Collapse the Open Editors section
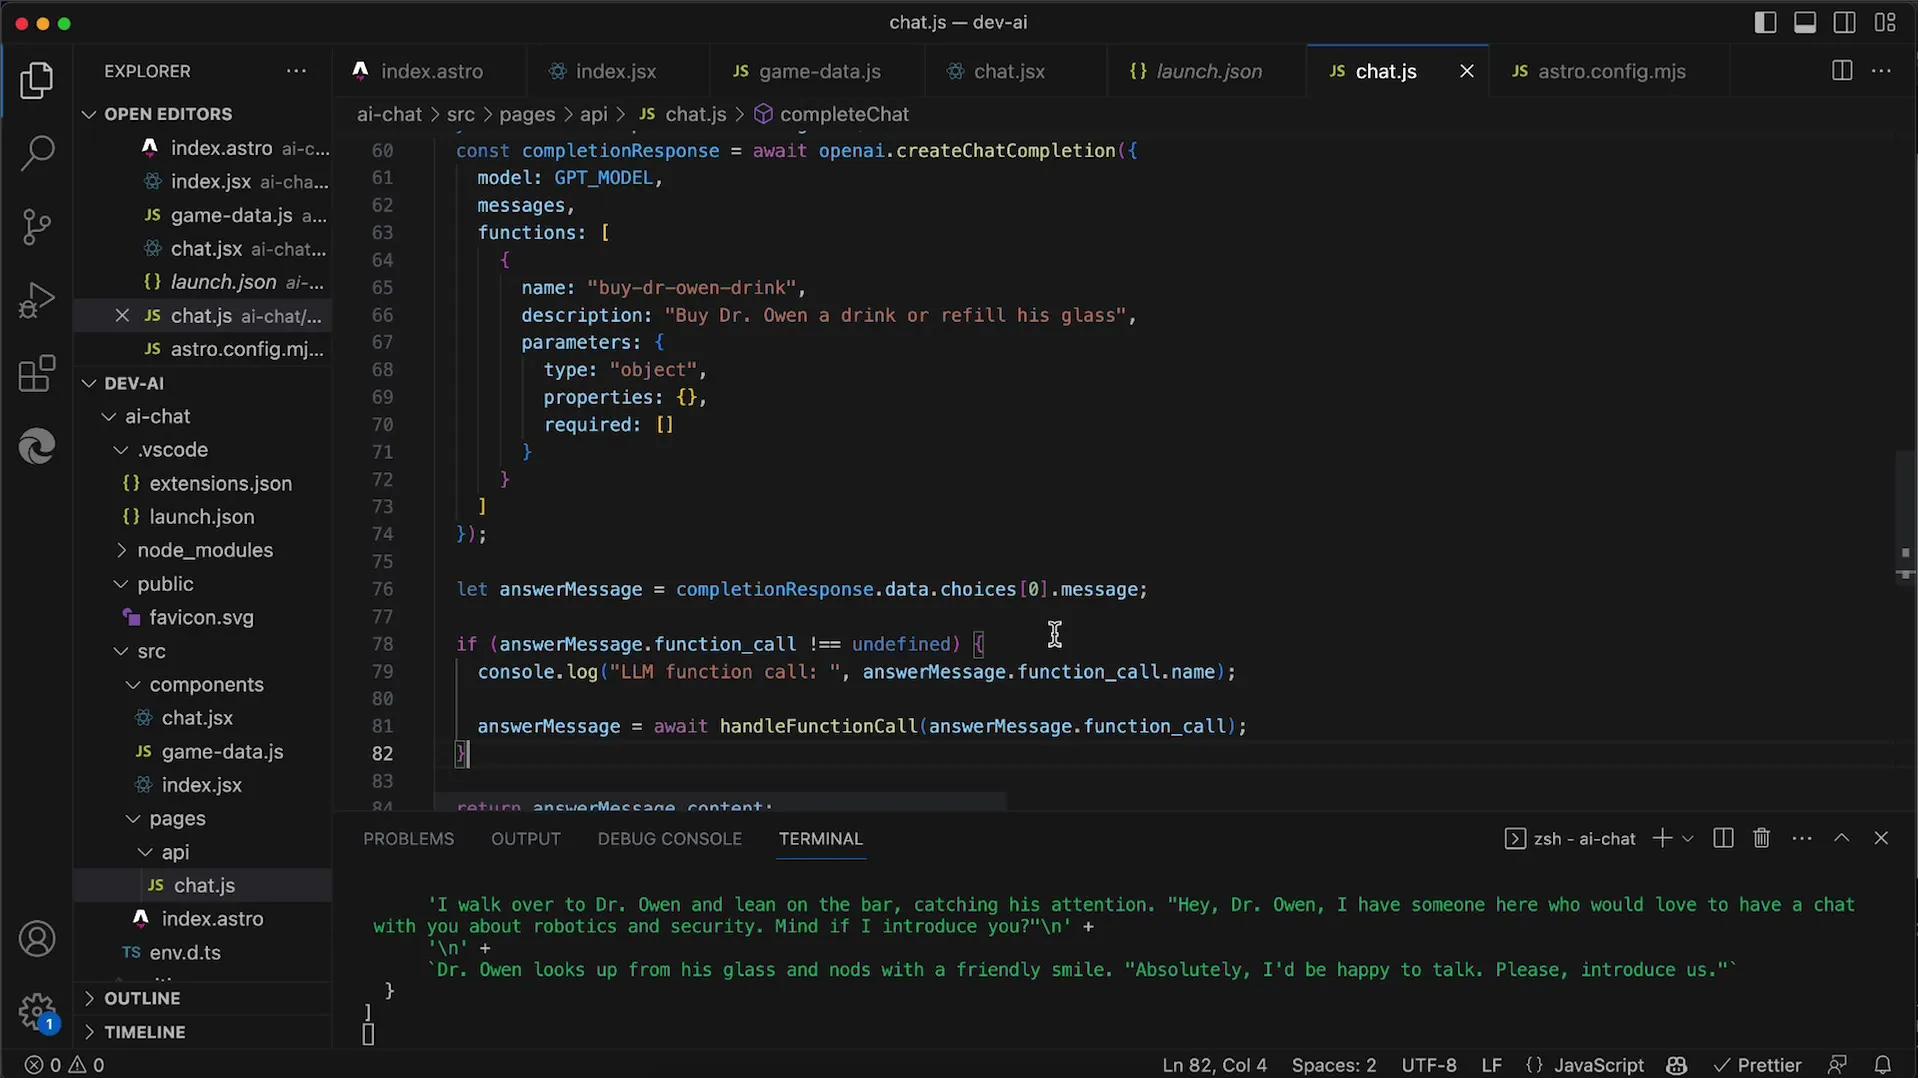 click(168, 114)
